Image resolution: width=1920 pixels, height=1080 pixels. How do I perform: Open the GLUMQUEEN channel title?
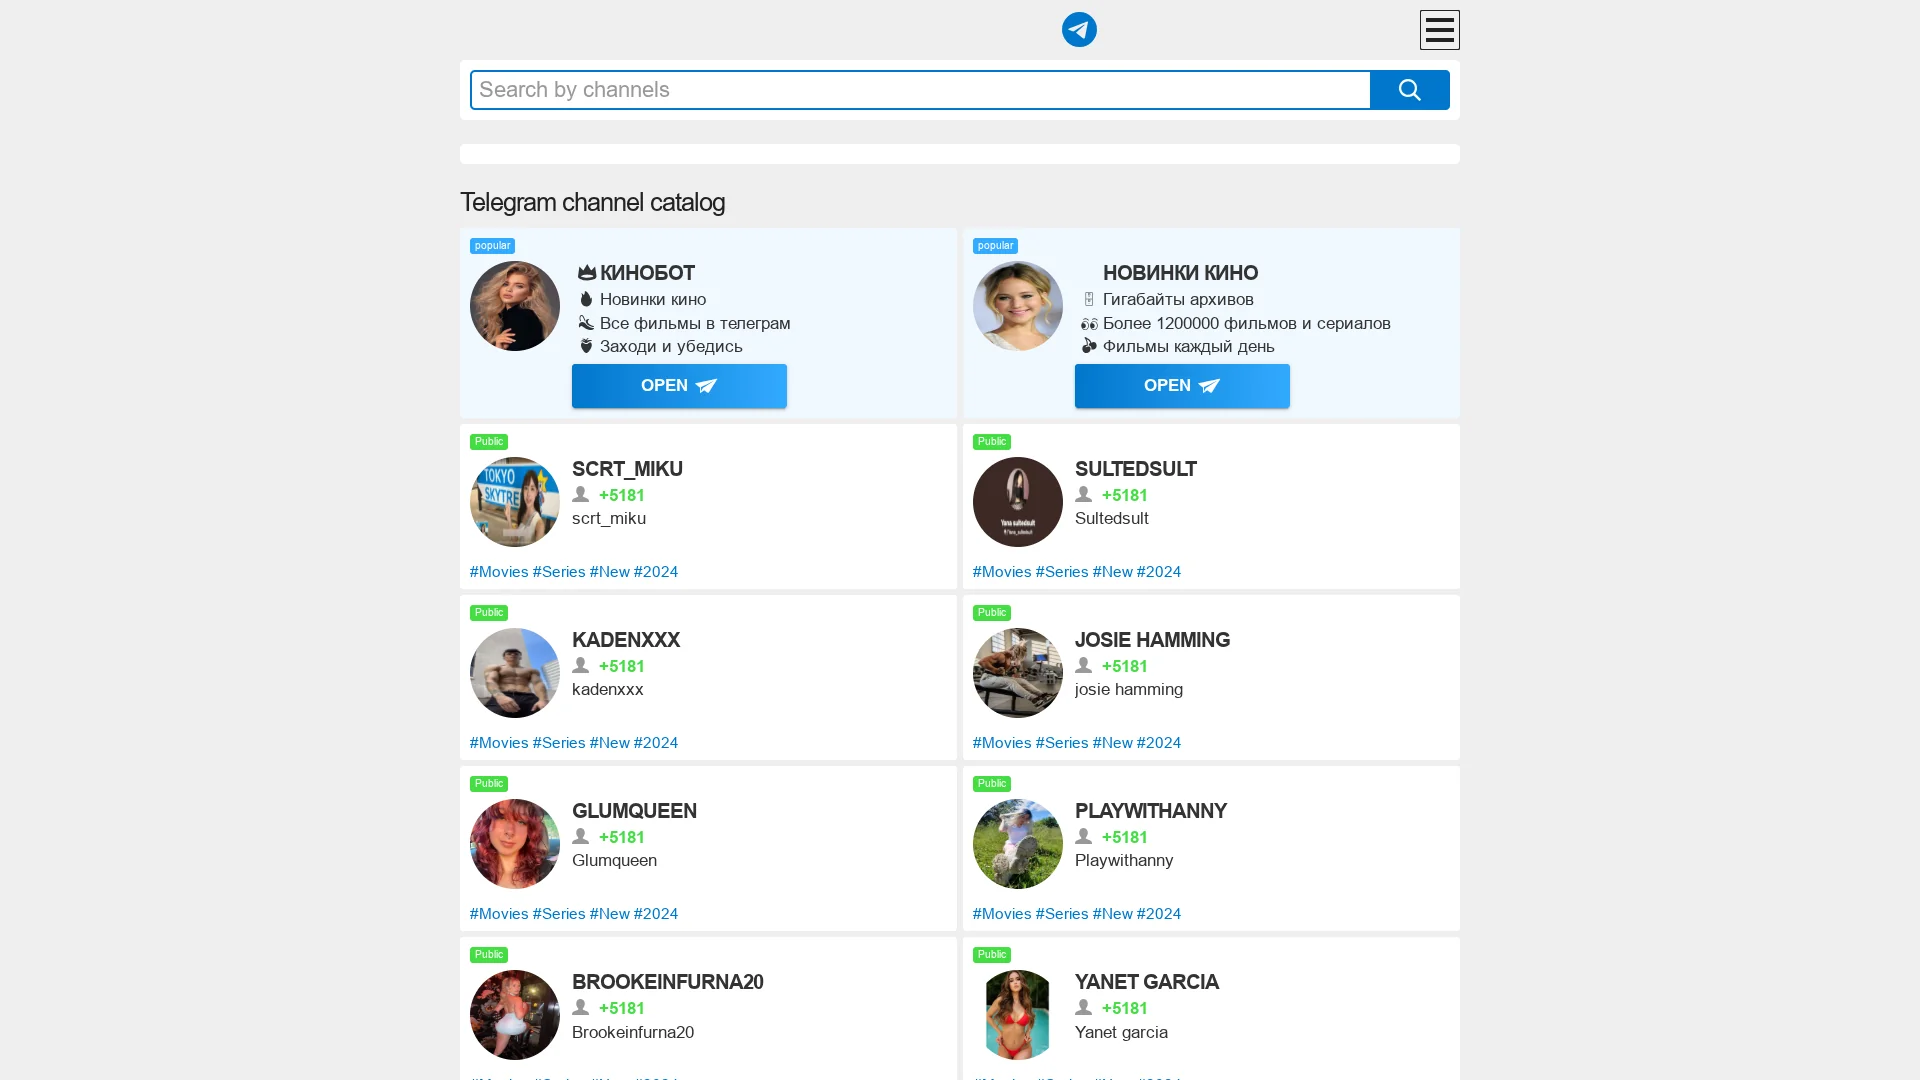tap(634, 811)
